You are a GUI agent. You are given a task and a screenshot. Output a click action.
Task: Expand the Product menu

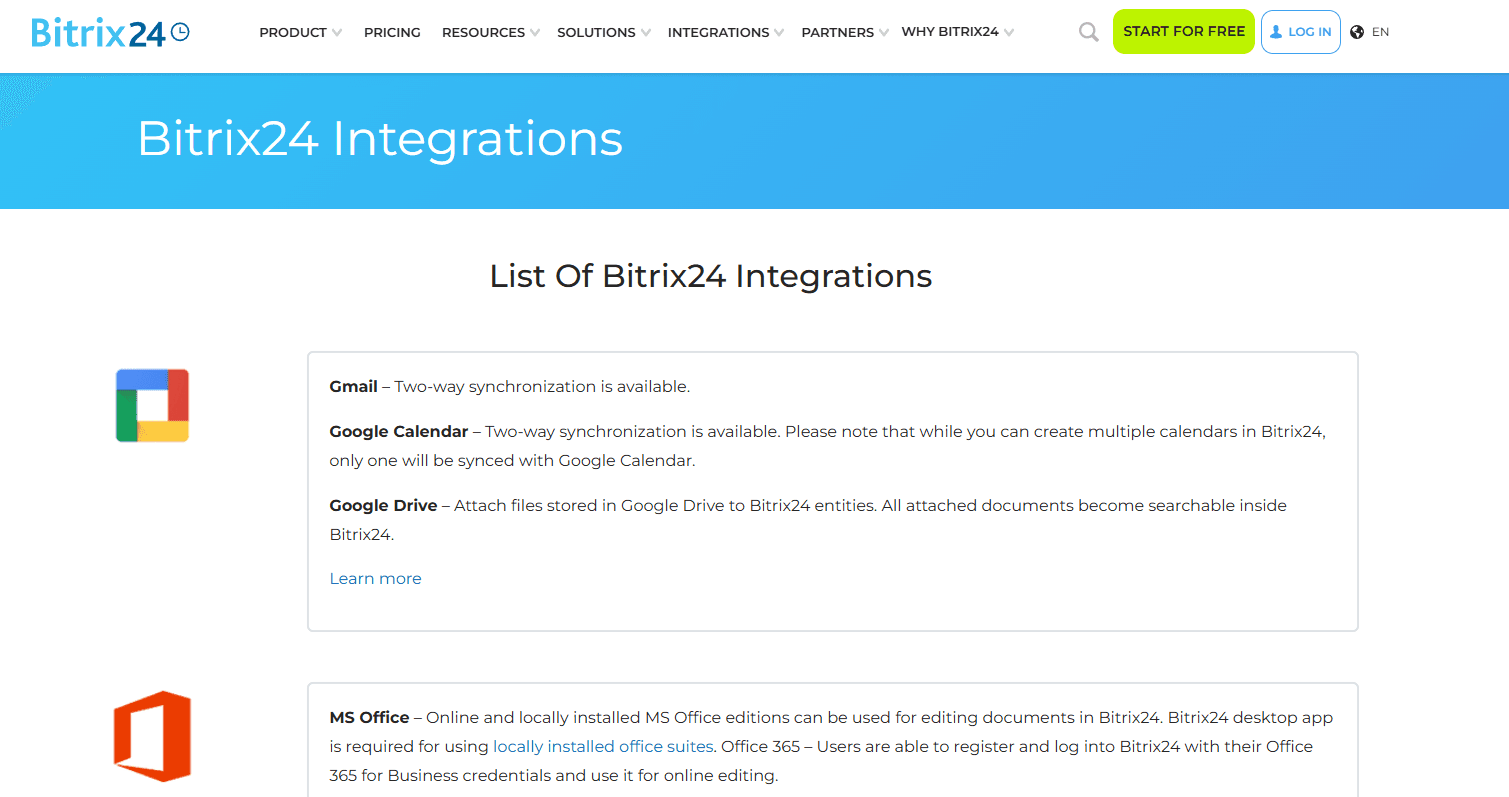pyautogui.click(x=300, y=32)
